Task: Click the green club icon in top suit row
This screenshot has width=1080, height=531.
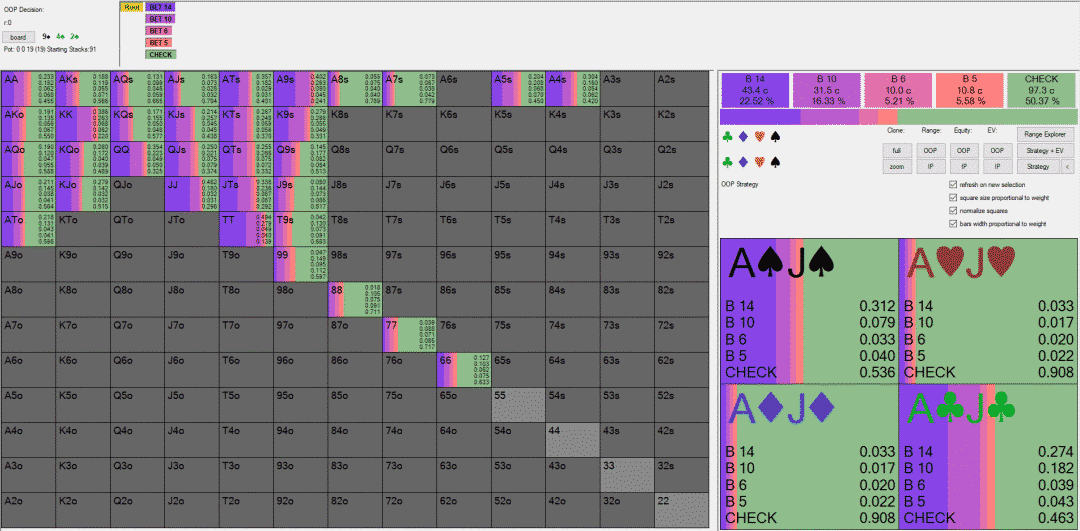Action: coord(726,136)
